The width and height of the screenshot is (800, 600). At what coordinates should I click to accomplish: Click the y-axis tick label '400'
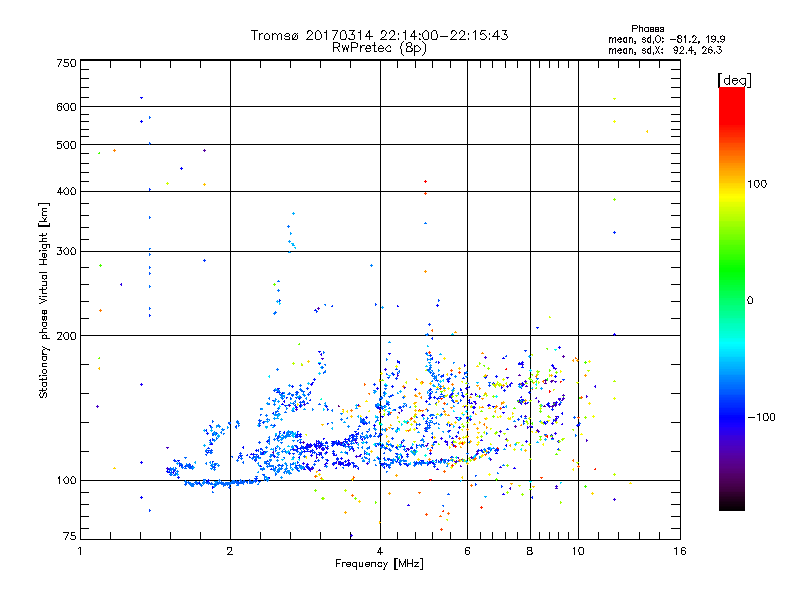click(x=66, y=191)
